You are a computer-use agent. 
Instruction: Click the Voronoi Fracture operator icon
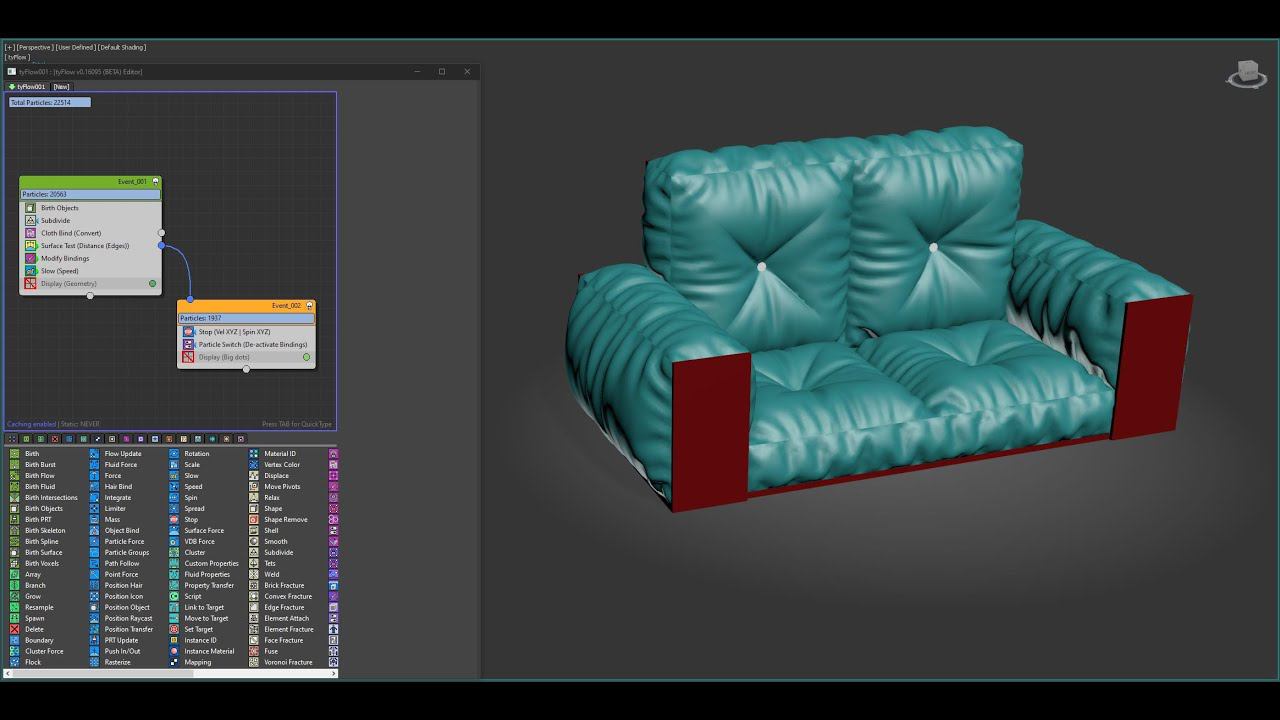click(x=254, y=663)
